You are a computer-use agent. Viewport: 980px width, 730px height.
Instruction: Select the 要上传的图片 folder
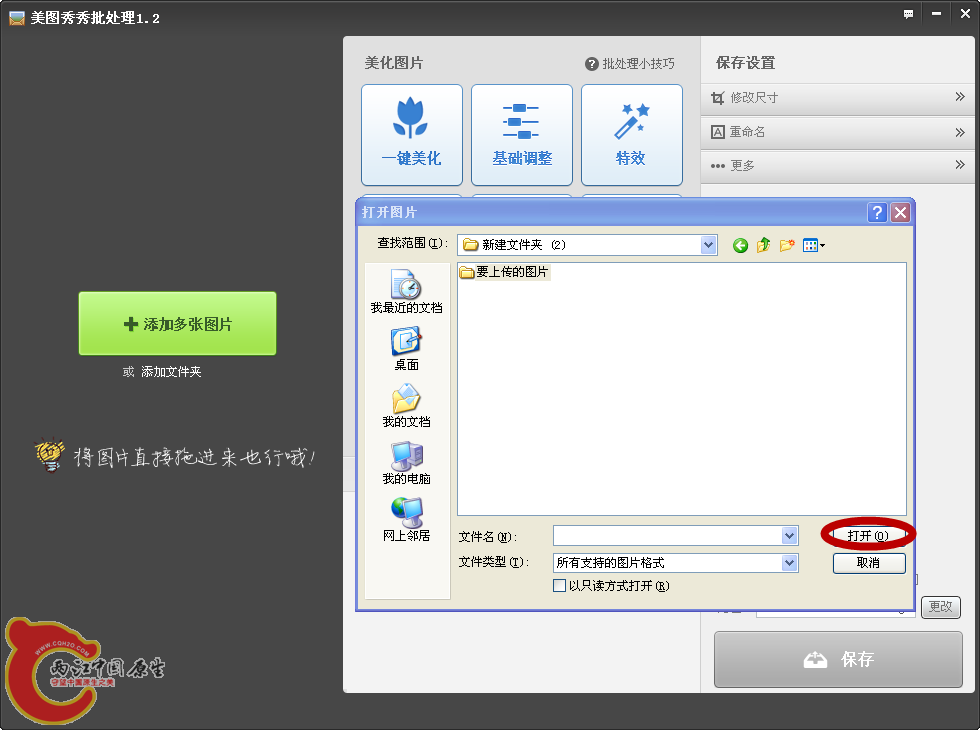tap(504, 272)
